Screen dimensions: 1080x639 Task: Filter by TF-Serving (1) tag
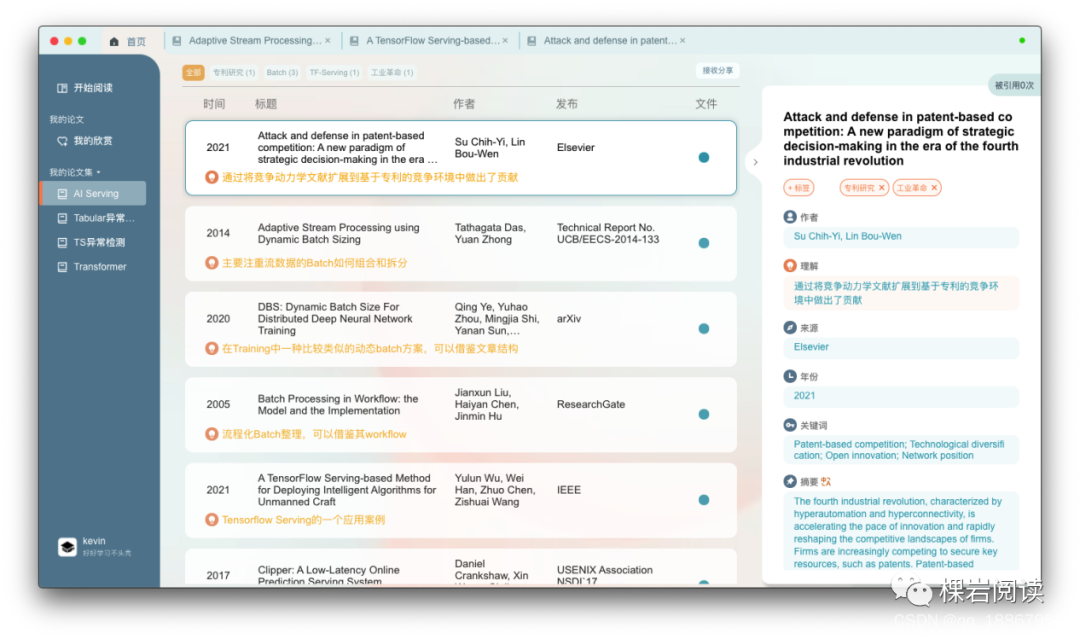point(334,72)
